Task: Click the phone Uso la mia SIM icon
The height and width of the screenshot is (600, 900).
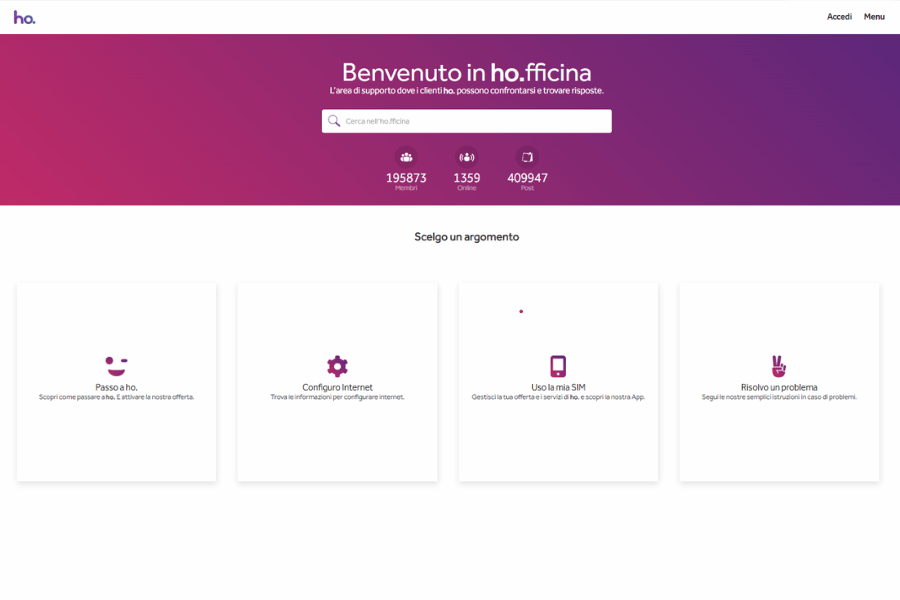Action: click(558, 366)
